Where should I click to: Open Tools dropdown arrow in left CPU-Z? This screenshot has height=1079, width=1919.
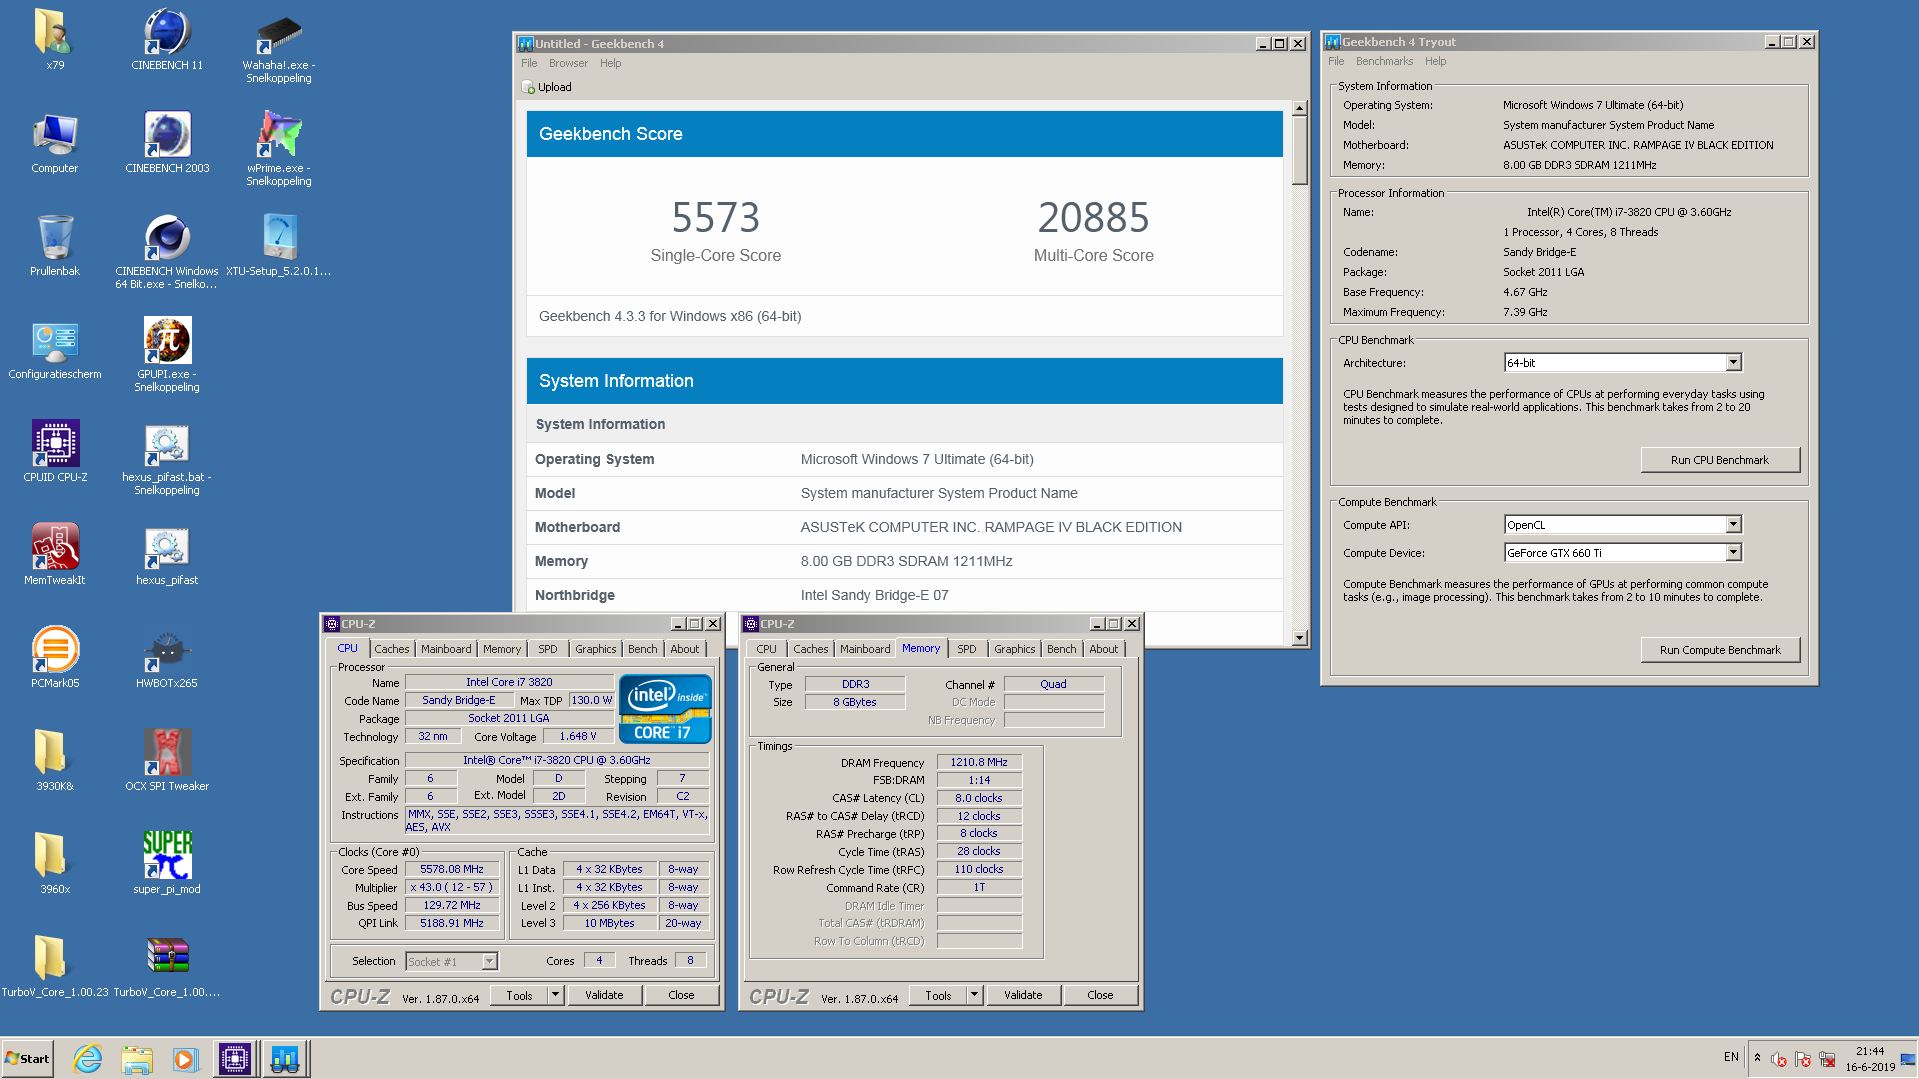(x=555, y=995)
